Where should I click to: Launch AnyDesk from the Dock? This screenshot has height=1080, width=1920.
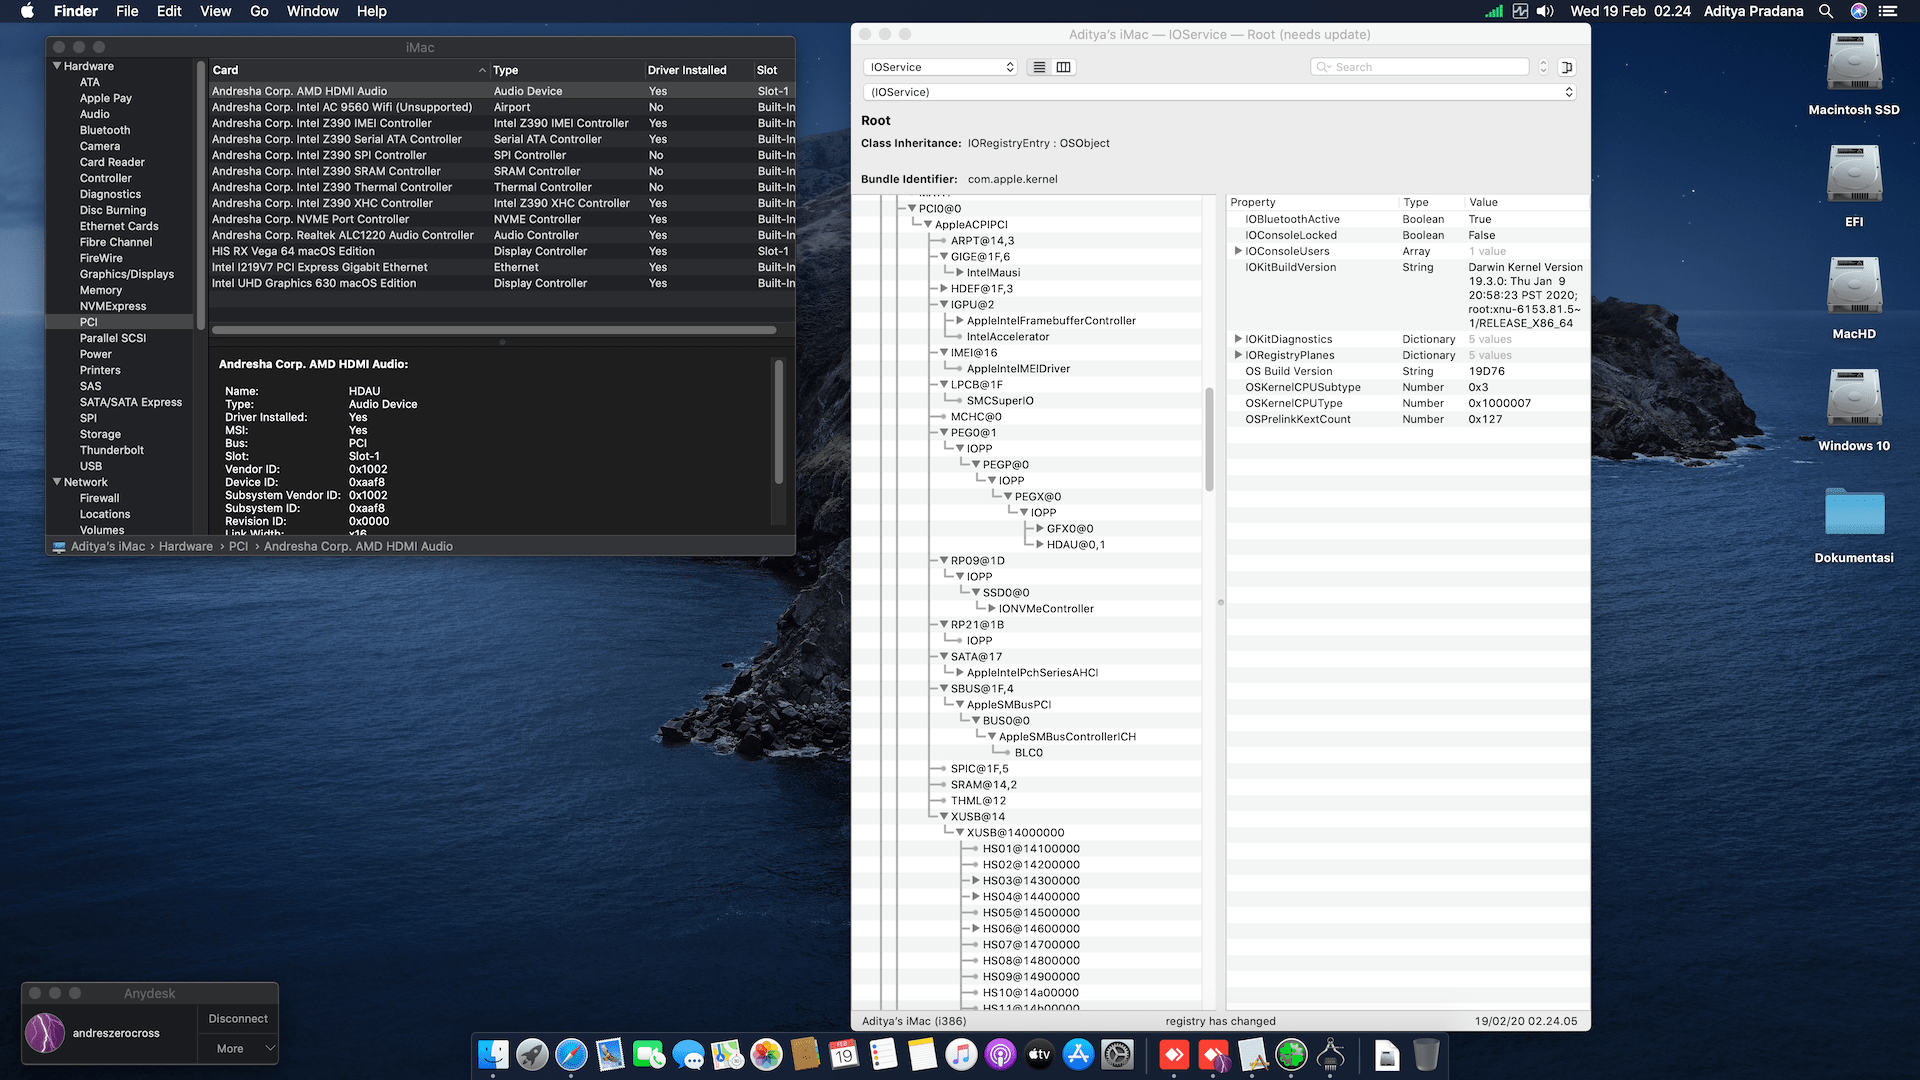pos(1174,1055)
